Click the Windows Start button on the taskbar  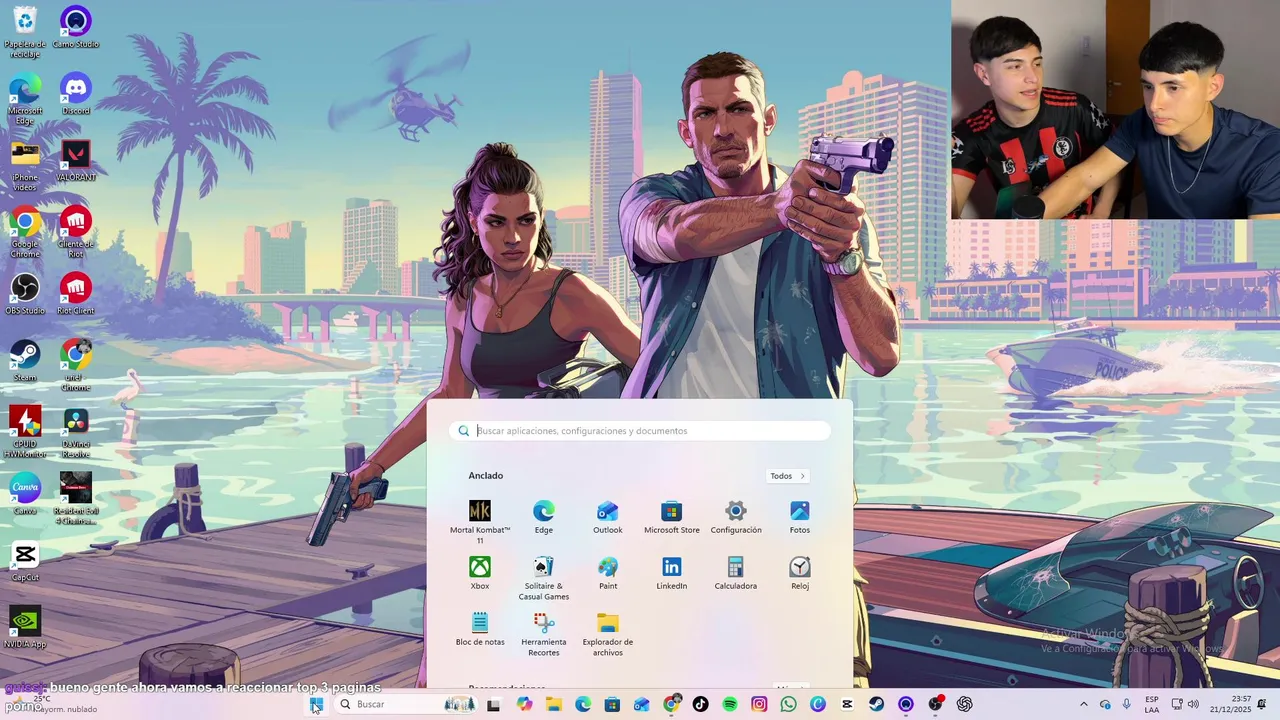click(316, 705)
